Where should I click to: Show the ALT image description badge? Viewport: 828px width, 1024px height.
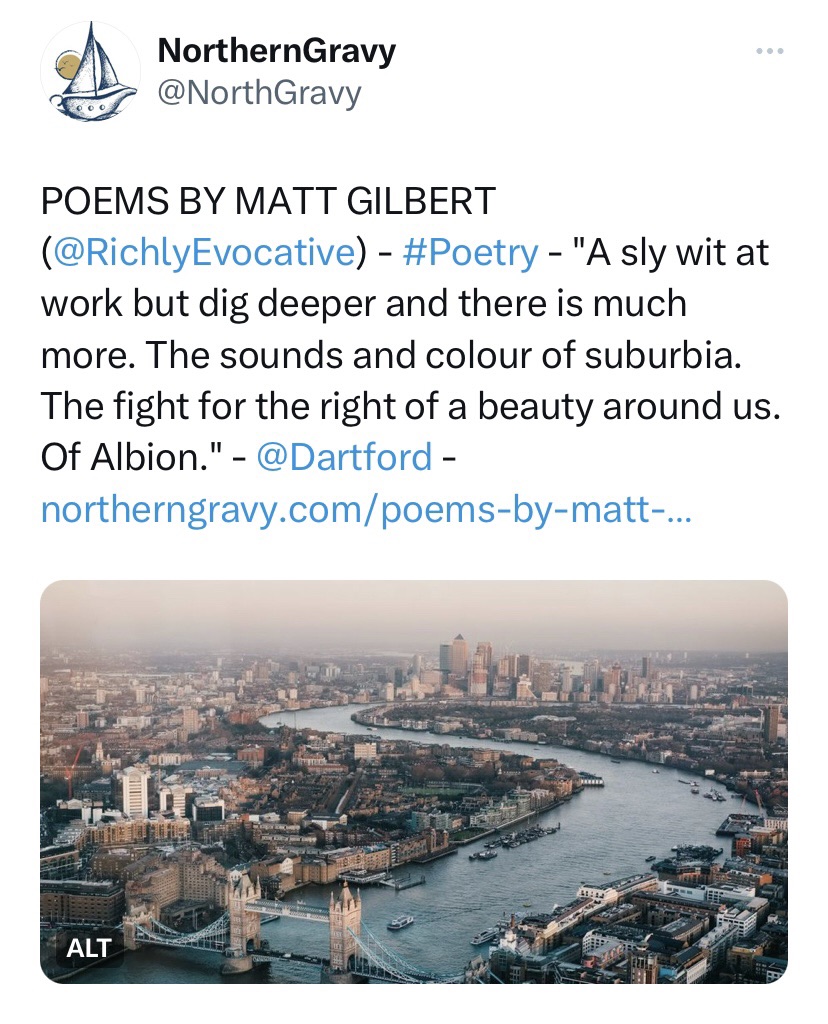click(89, 946)
